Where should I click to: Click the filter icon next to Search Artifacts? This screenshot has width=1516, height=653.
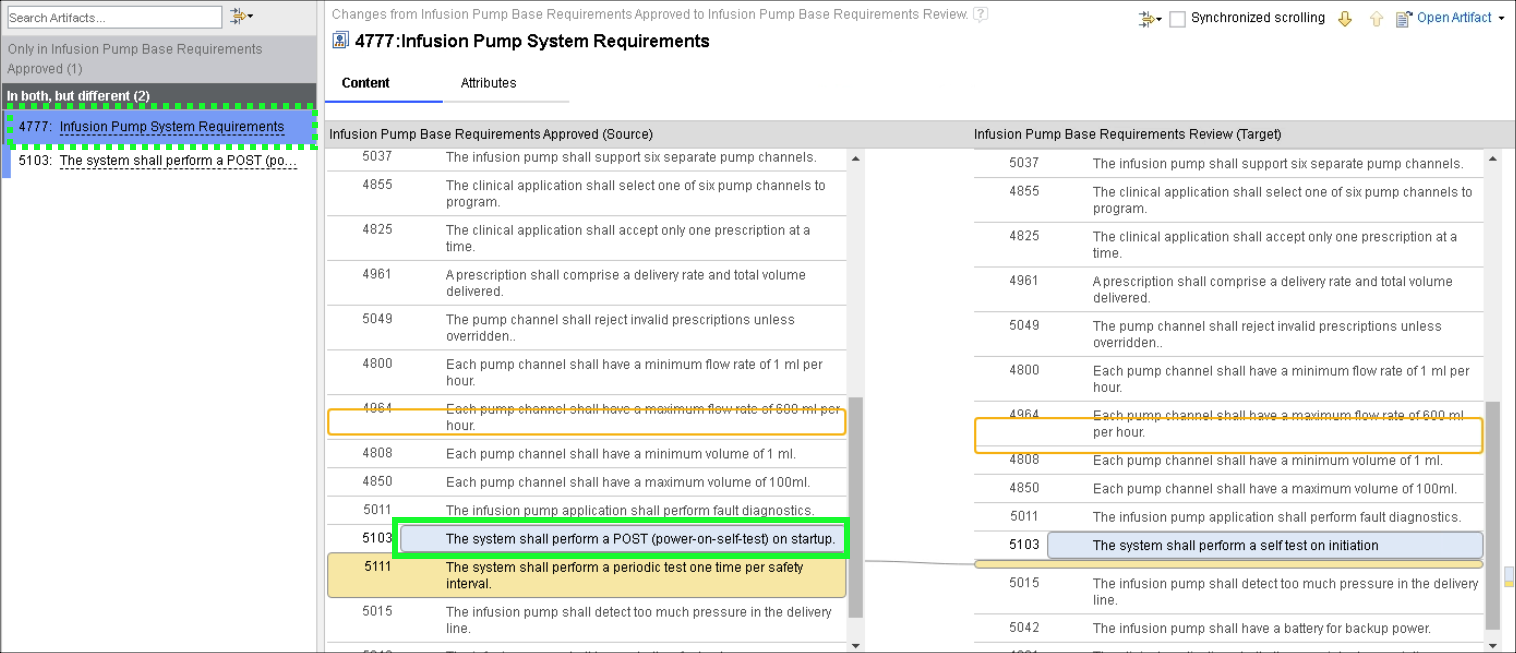240,17
